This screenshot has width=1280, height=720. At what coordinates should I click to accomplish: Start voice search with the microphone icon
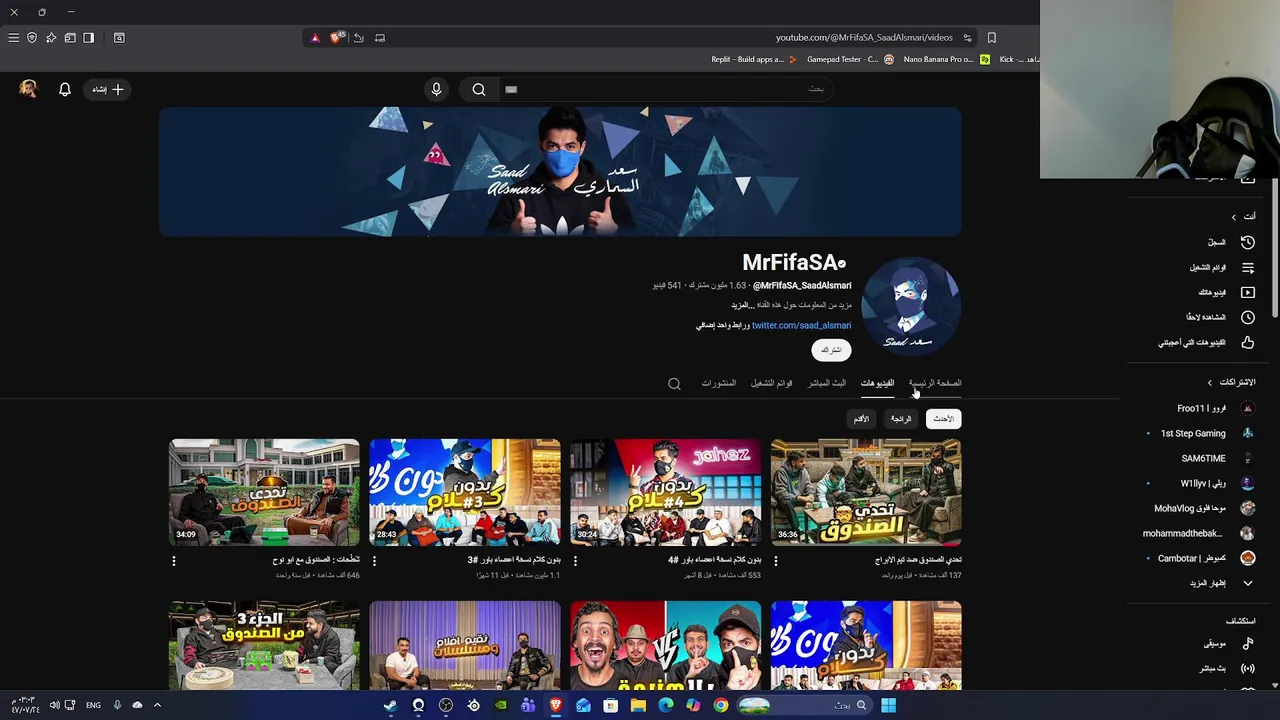click(436, 89)
